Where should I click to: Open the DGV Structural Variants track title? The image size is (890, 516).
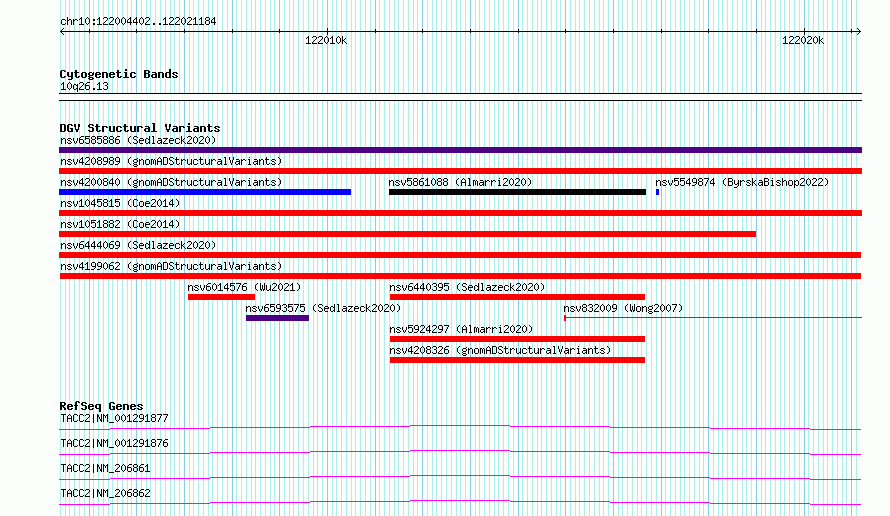tap(140, 128)
